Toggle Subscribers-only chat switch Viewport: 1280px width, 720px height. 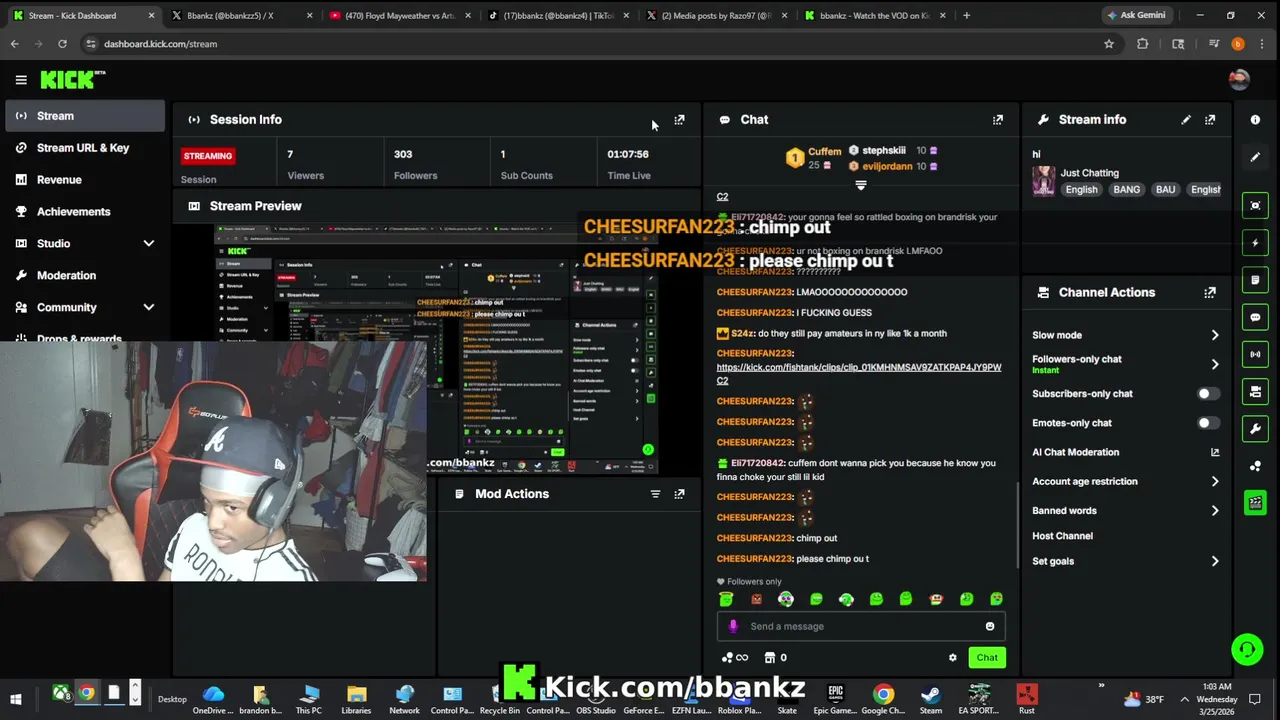1208,394
